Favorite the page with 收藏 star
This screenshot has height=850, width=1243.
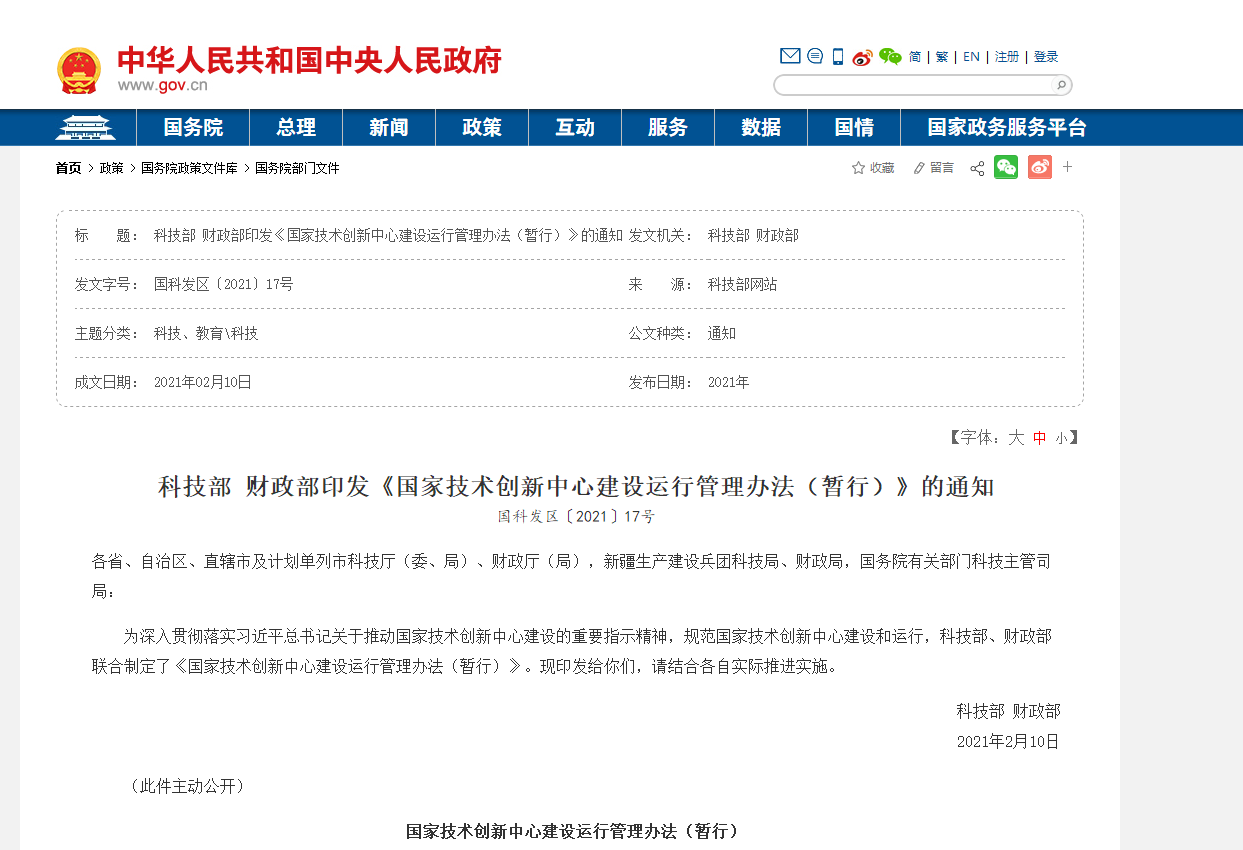(873, 168)
